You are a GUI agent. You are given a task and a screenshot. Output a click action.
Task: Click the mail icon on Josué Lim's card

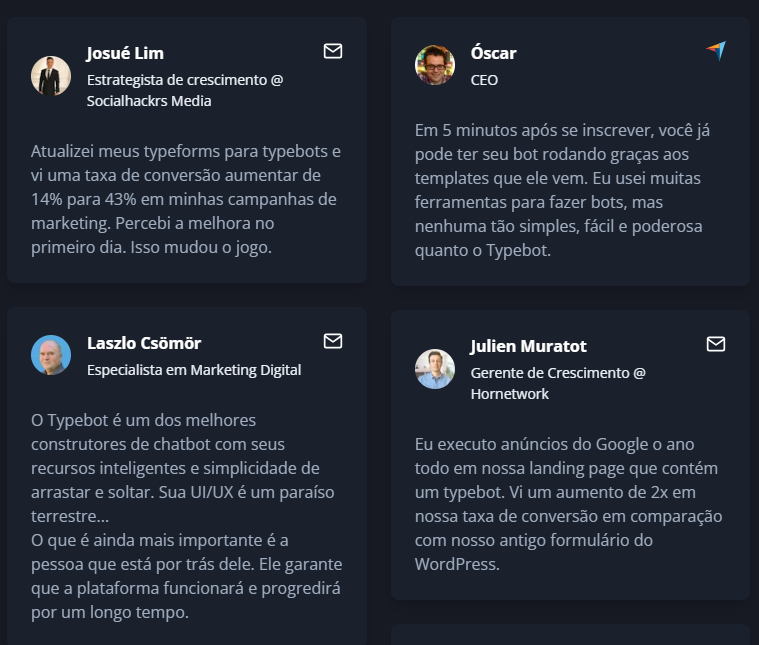[x=333, y=51]
